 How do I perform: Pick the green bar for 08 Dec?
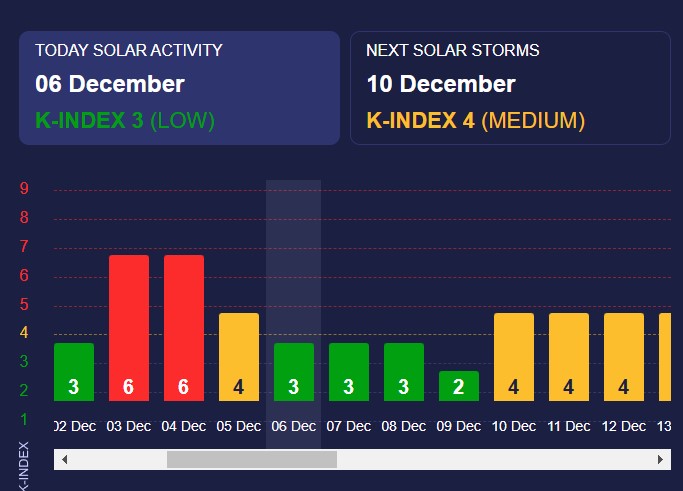tap(404, 372)
